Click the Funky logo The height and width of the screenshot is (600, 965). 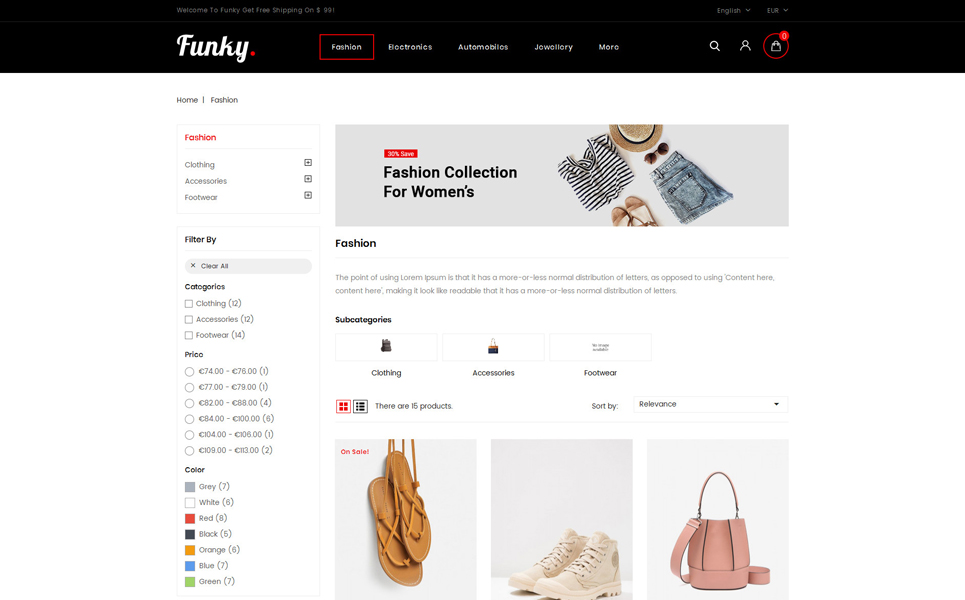click(216, 47)
